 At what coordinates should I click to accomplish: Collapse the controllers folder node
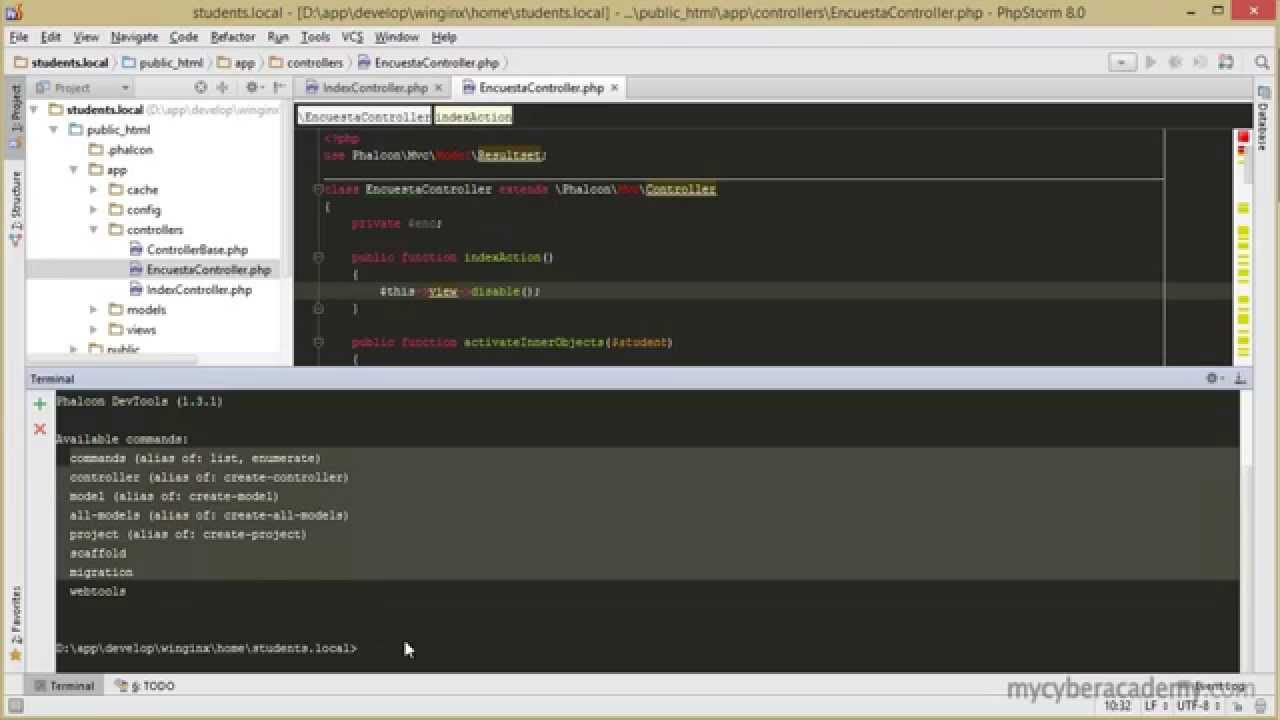pos(93,230)
